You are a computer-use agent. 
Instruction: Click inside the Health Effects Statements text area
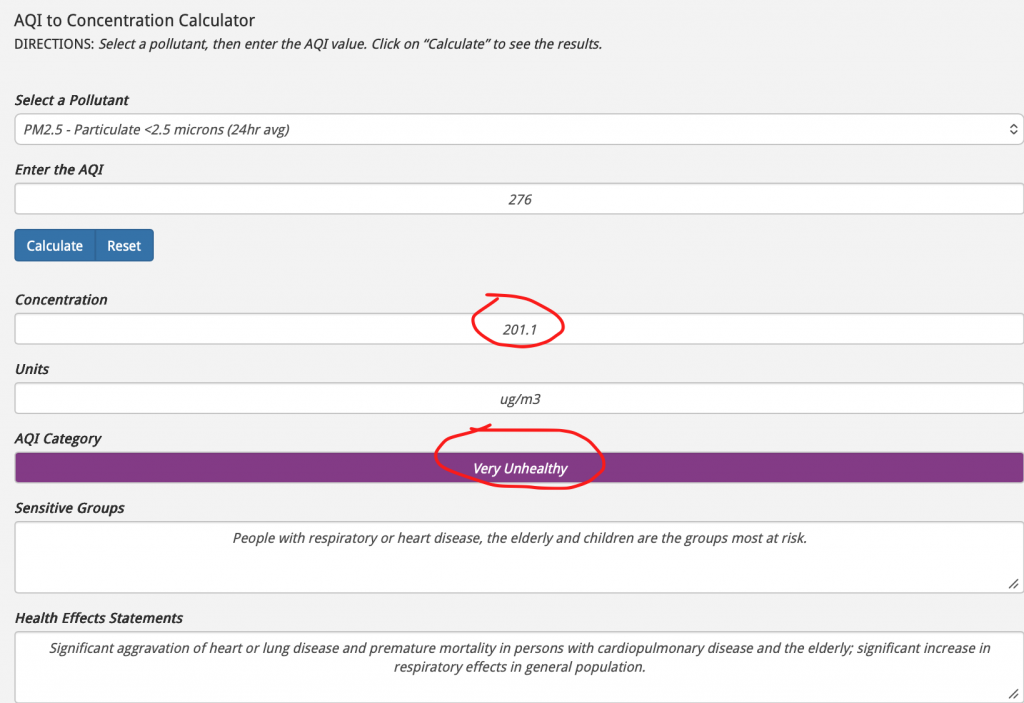pos(518,665)
